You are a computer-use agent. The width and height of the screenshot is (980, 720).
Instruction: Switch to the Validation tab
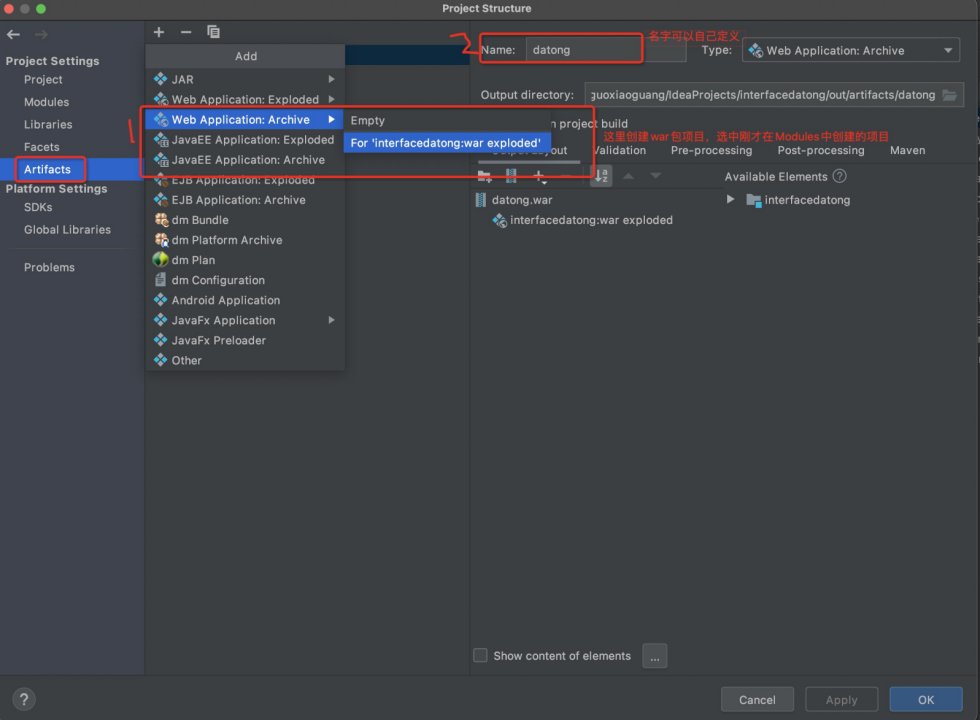point(619,151)
